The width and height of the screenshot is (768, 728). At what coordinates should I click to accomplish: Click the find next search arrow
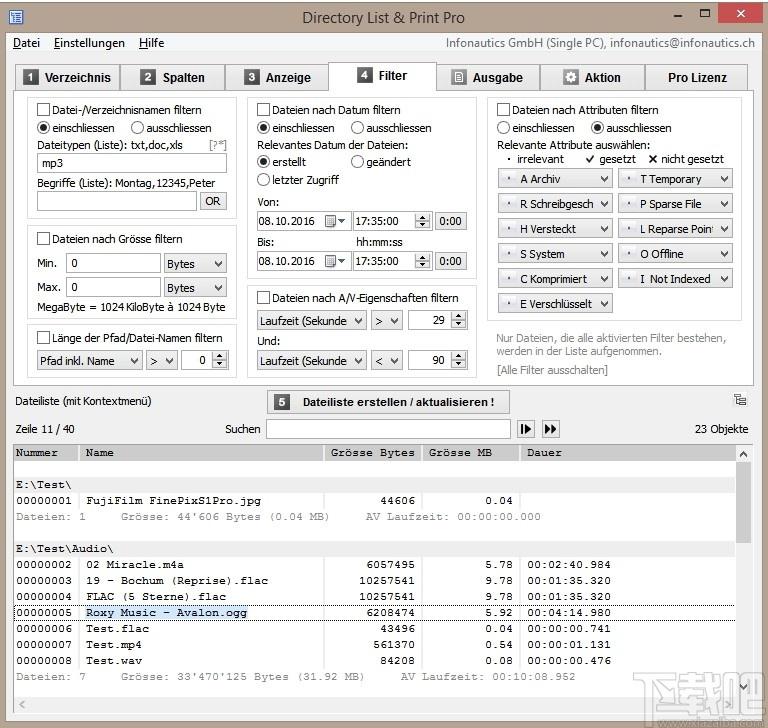coord(526,429)
